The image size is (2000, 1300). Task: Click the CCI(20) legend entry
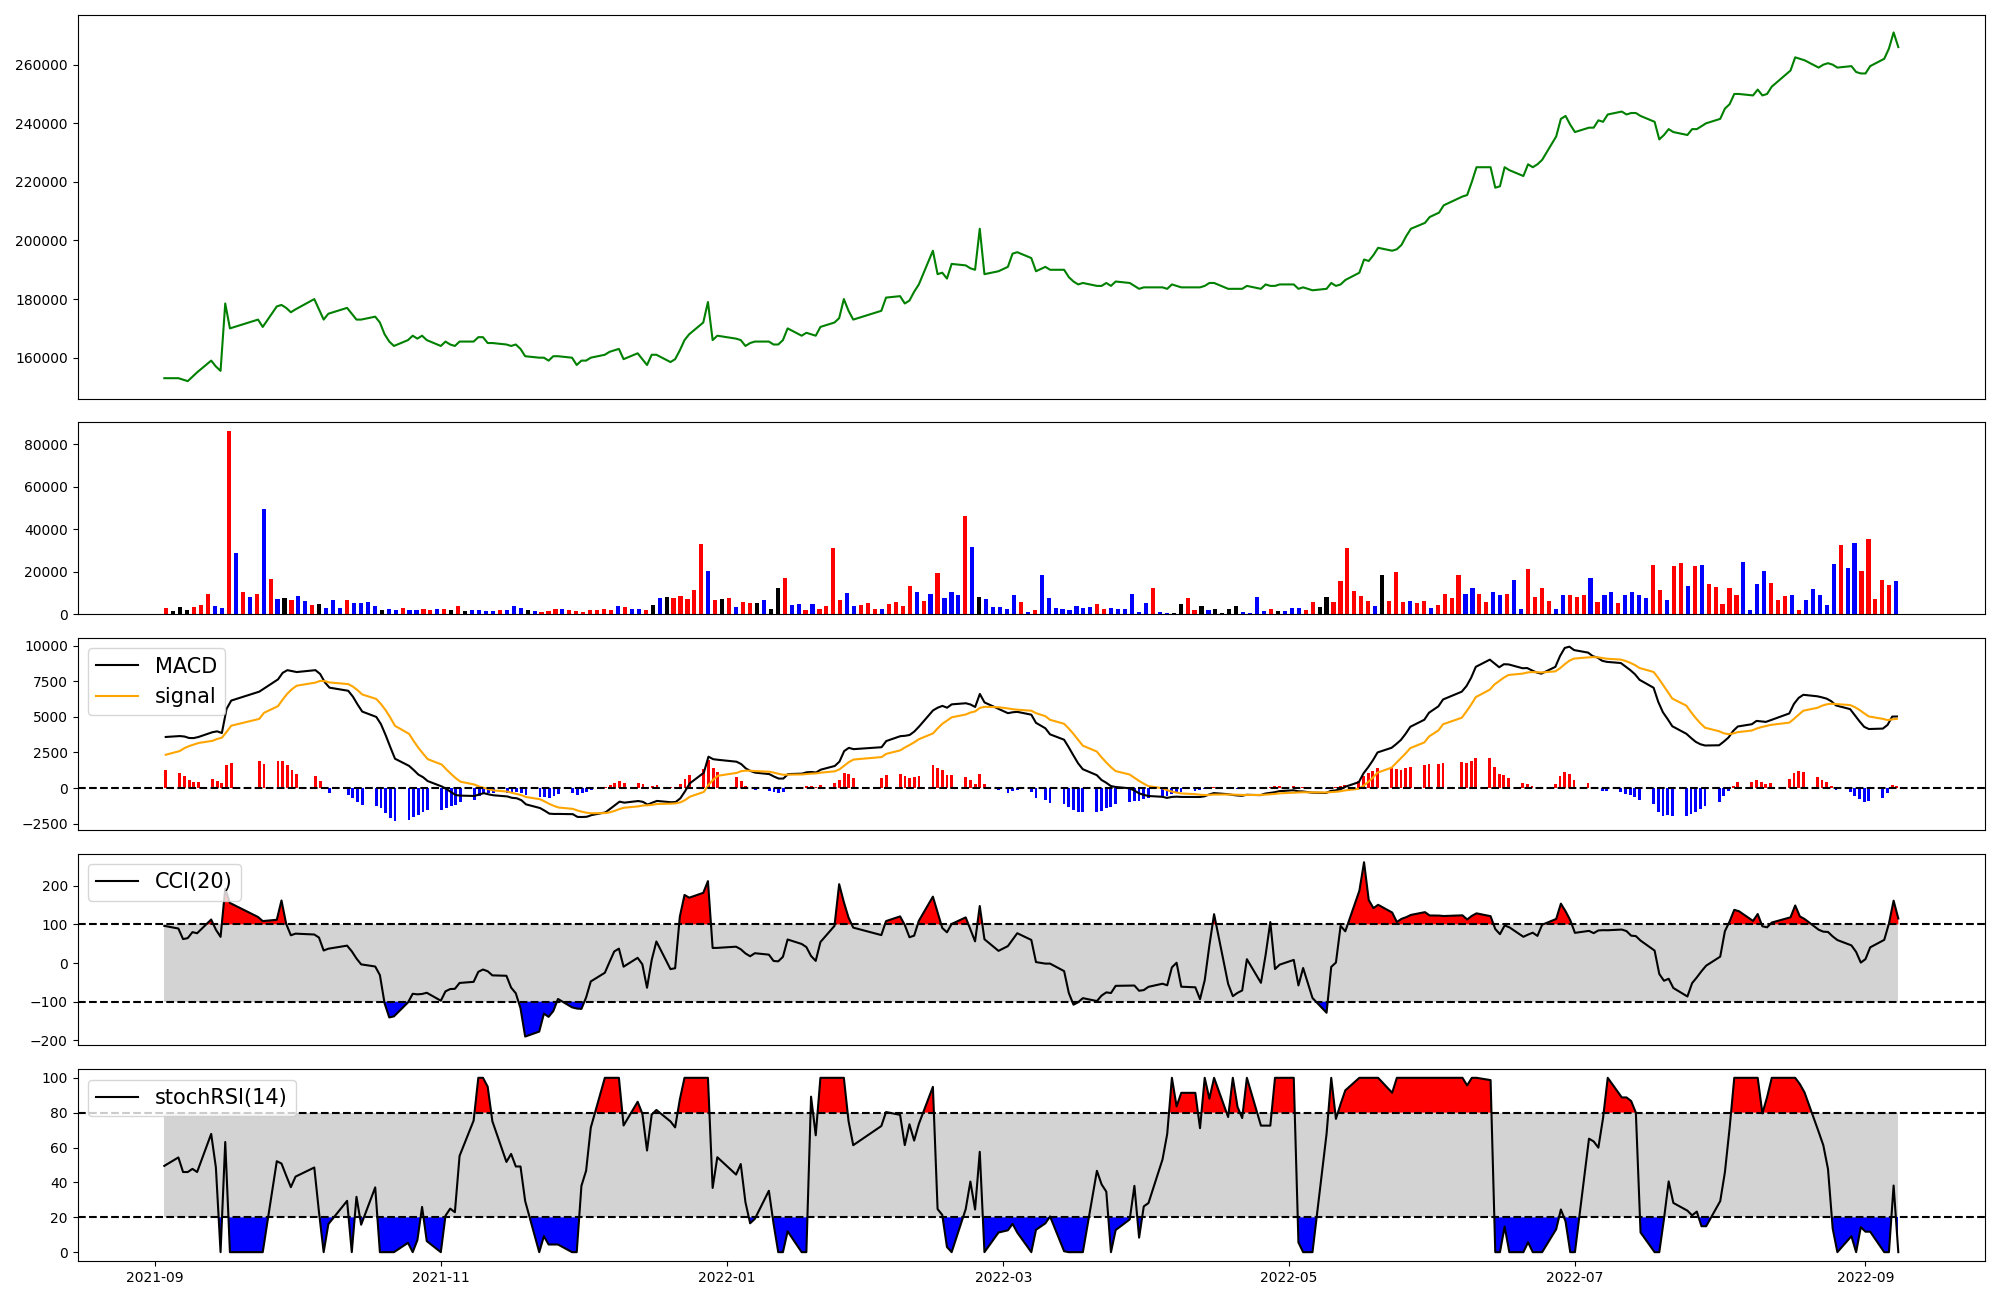tap(192, 881)
